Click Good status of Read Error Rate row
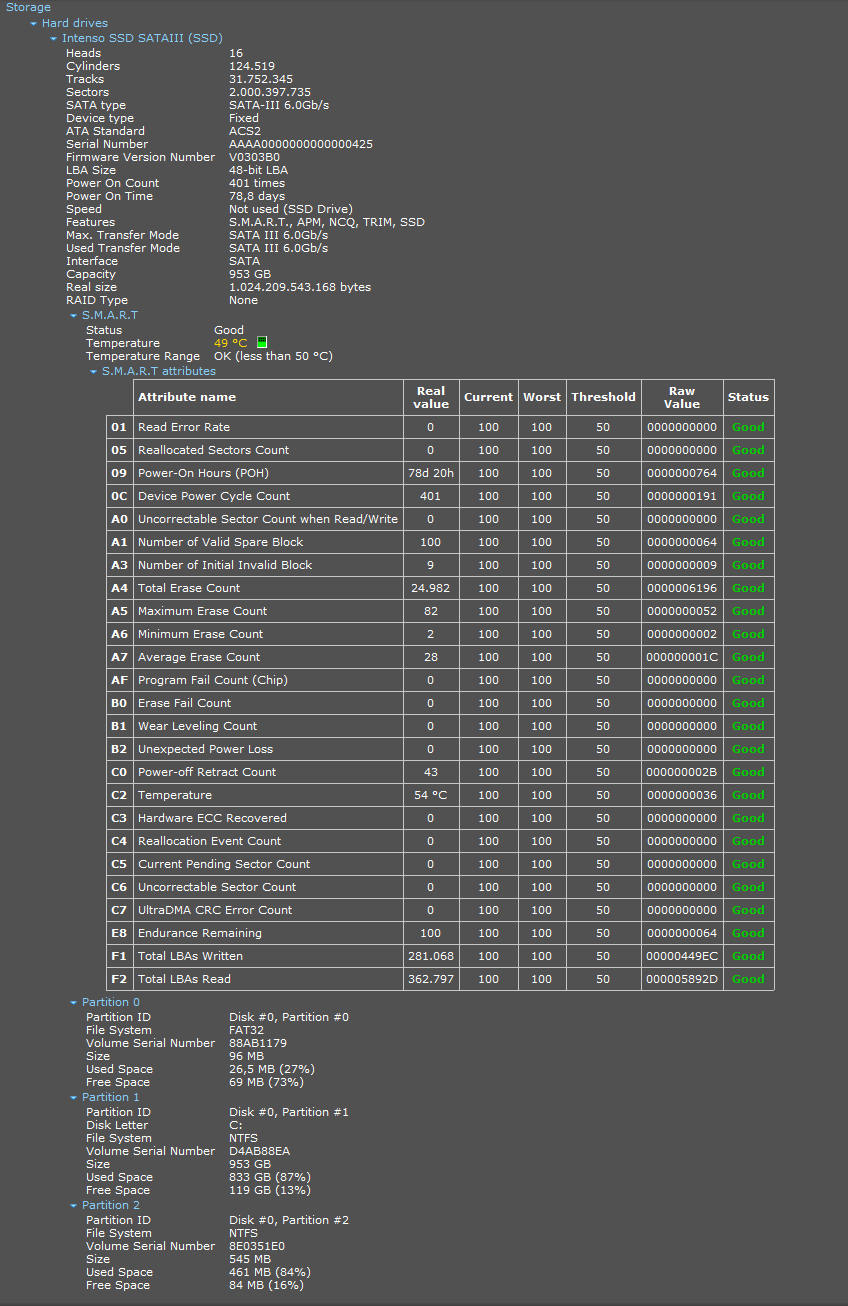This screenshot has height=1306, width=848. tap(748, 427)
